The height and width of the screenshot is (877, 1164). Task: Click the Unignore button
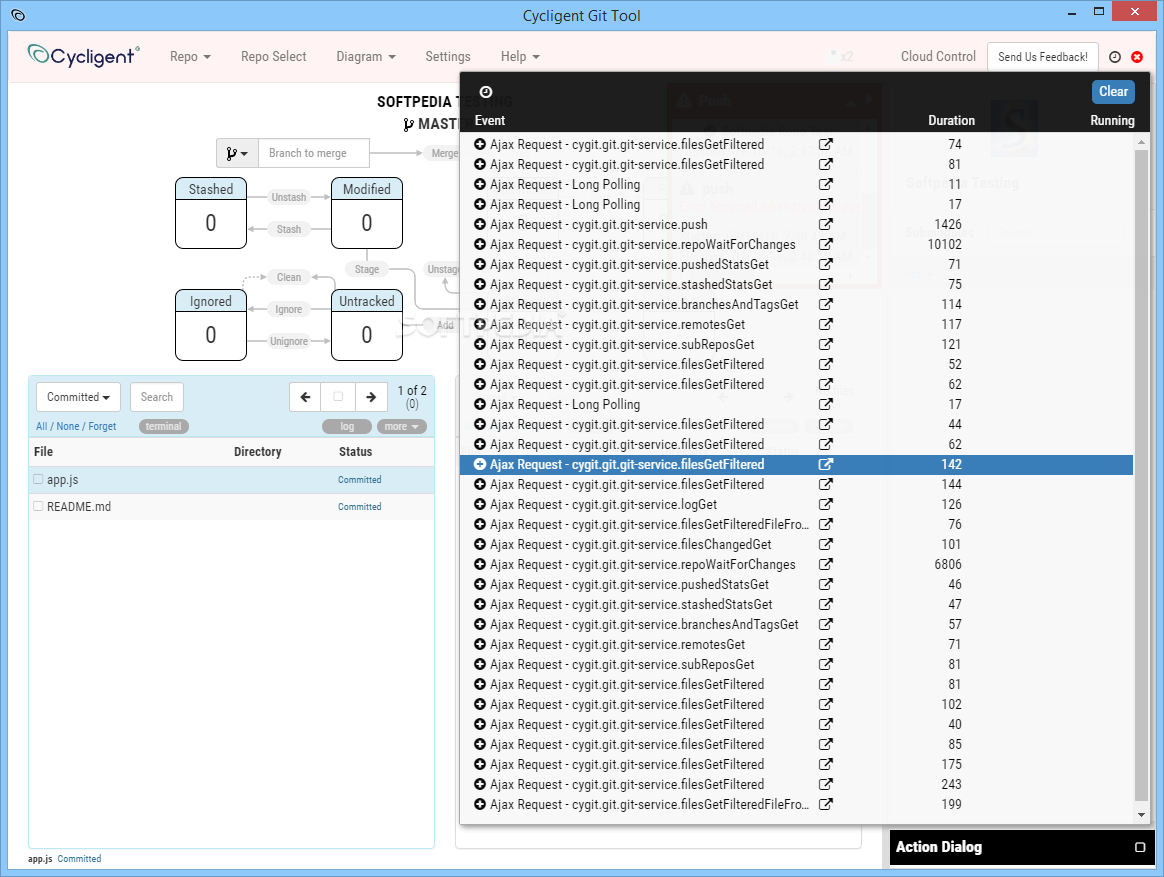[289, 342]
